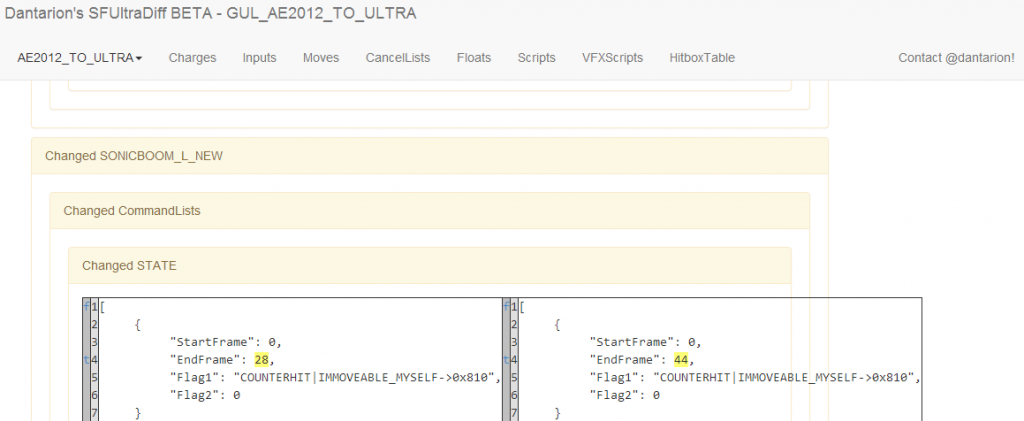
Task: Select the highlighted EndFrame value 44
Action: click(681, 360)
